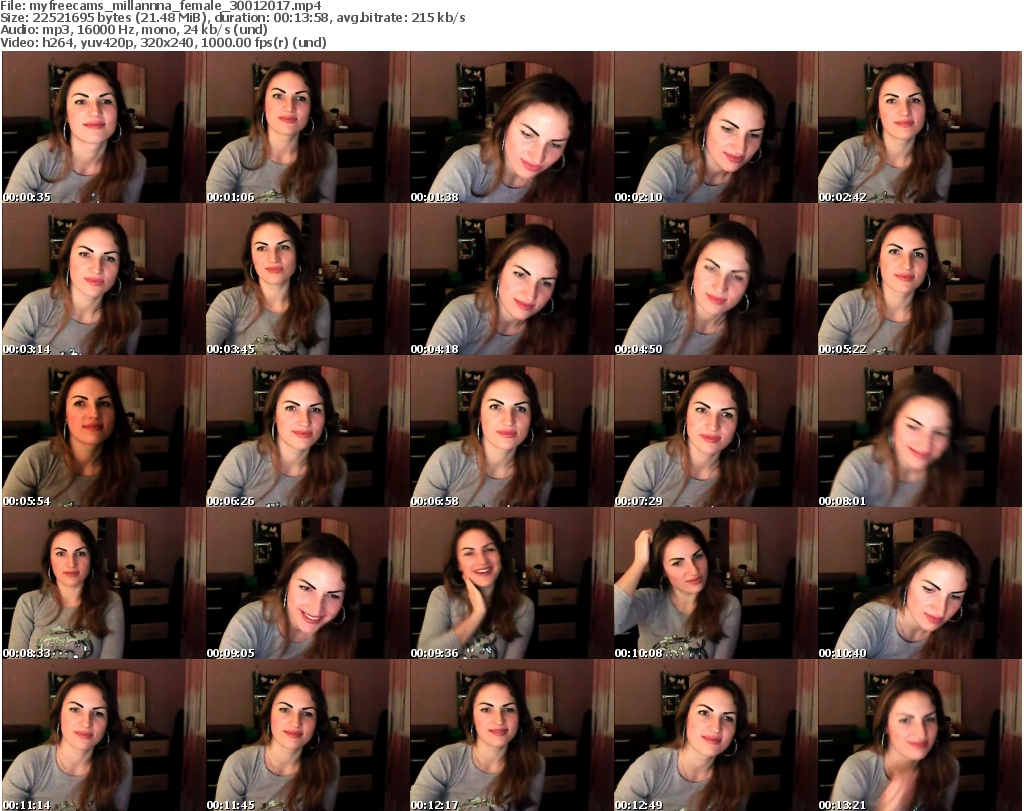Select the thumbnail frame at 00:02:42
This screenshot has height=811, width=1024.
click(920, 127)
